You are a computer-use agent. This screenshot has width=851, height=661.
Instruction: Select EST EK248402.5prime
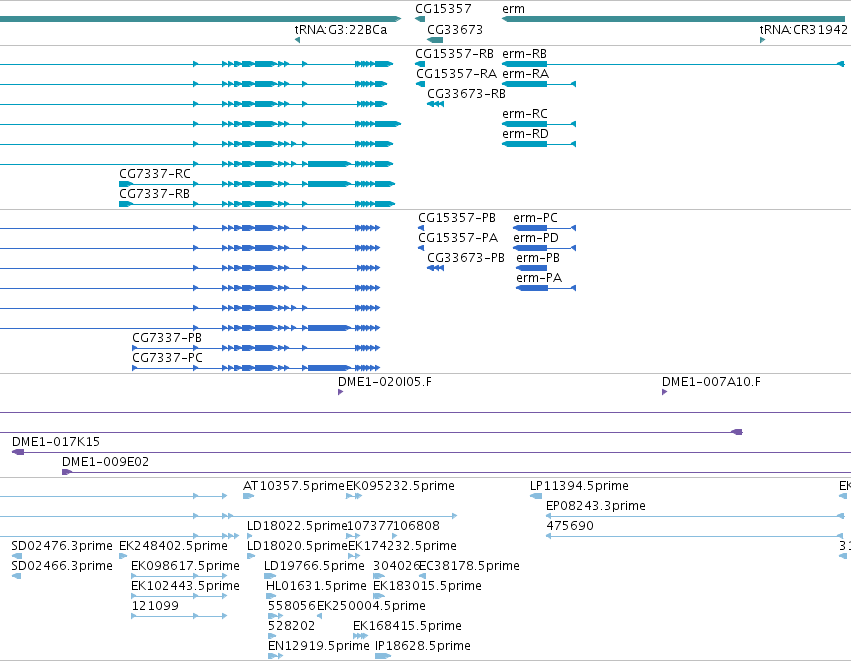[123, 556]
